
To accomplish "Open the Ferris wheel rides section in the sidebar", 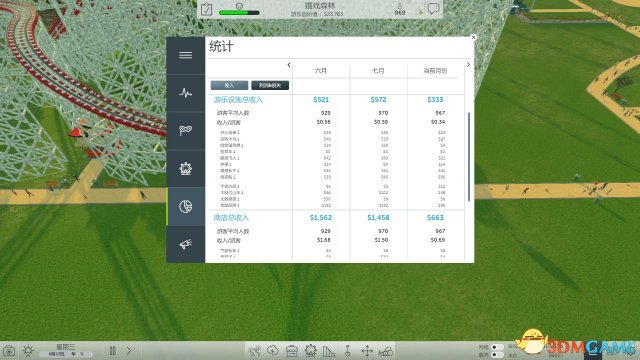I will (185, 168).
